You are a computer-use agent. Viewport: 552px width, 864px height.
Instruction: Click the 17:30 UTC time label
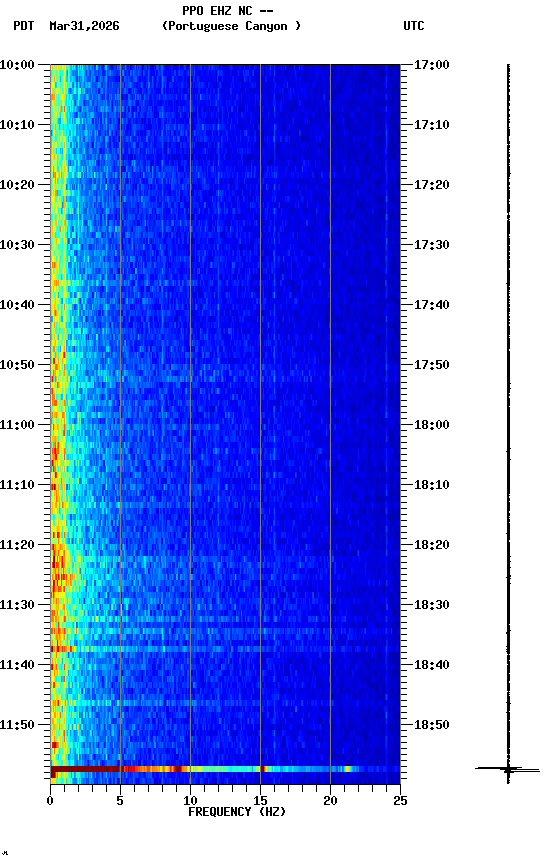tap(432, 245)
